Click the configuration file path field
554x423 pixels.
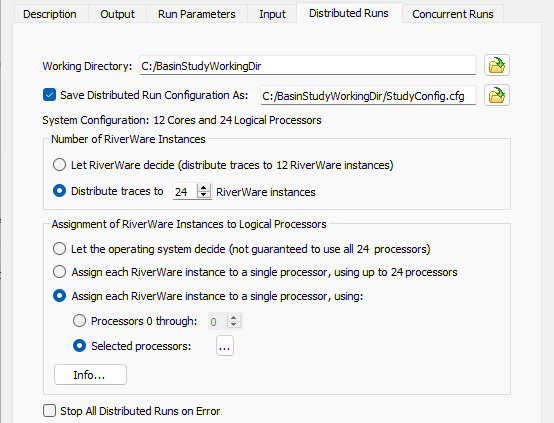click(368, 95)
